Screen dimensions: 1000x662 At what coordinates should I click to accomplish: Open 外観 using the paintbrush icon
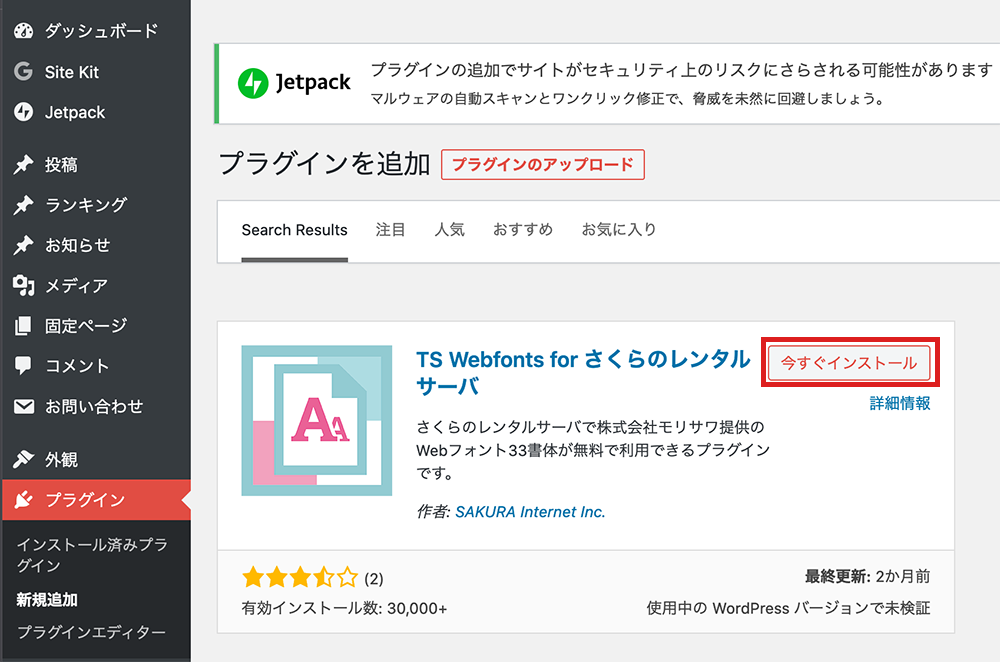(x=24, y=459)
